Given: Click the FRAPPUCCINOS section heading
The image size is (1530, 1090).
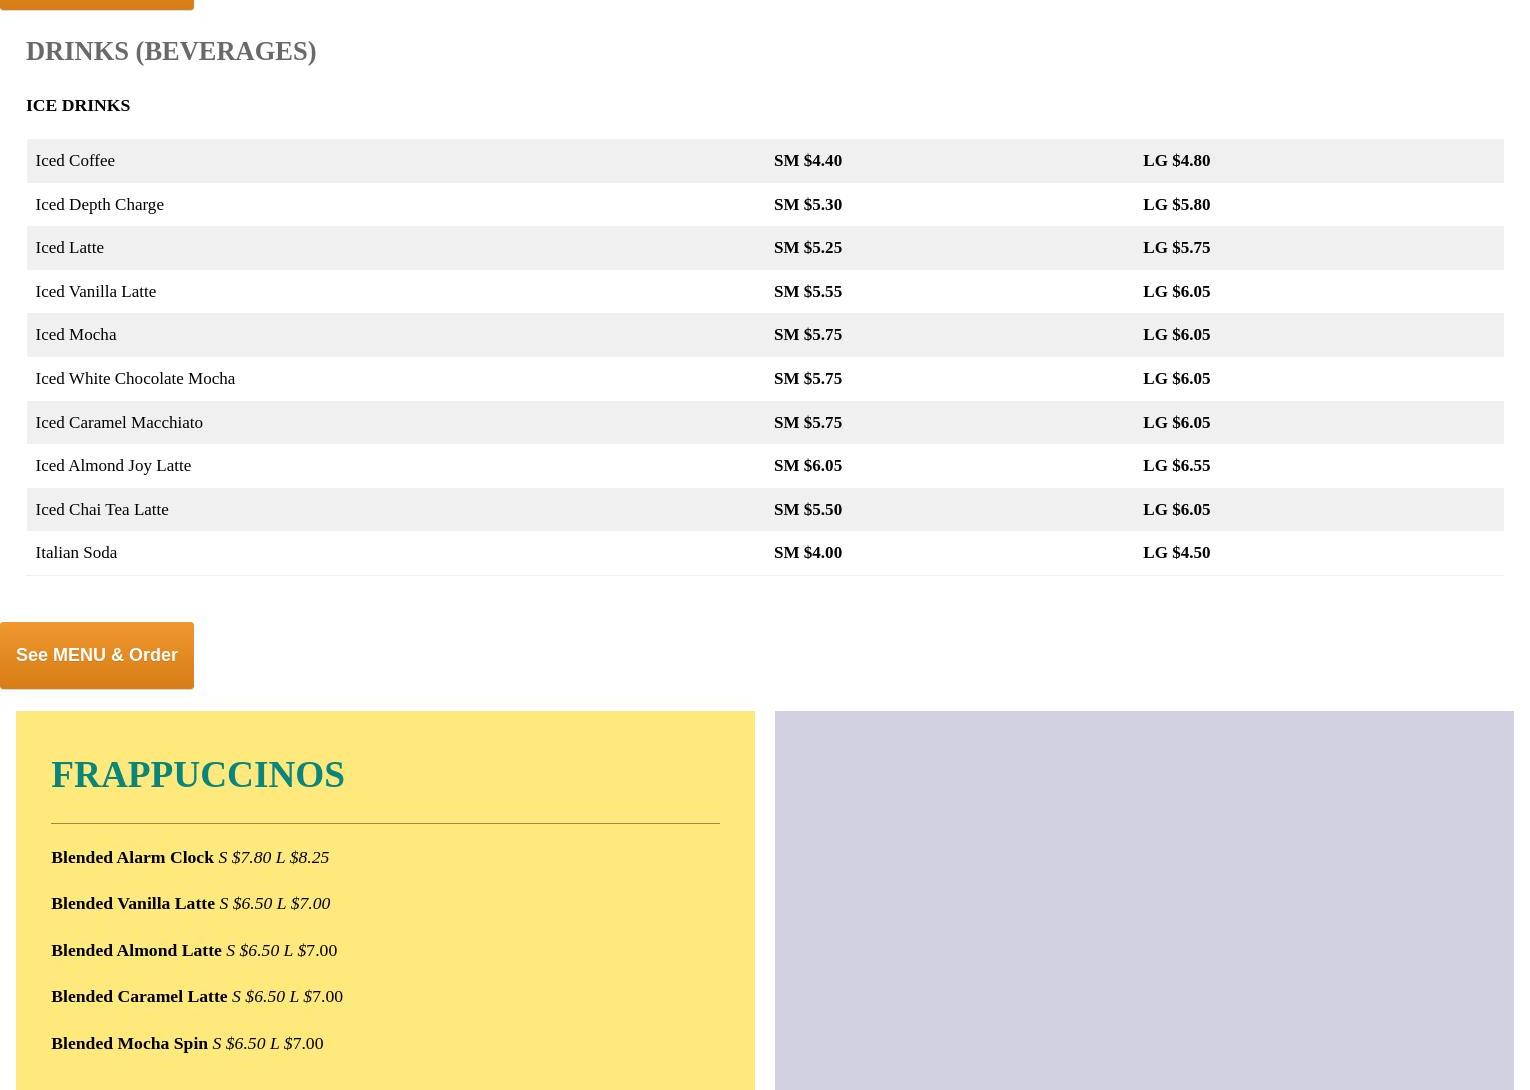Looking at the screenshot, I should pos(198,775).
